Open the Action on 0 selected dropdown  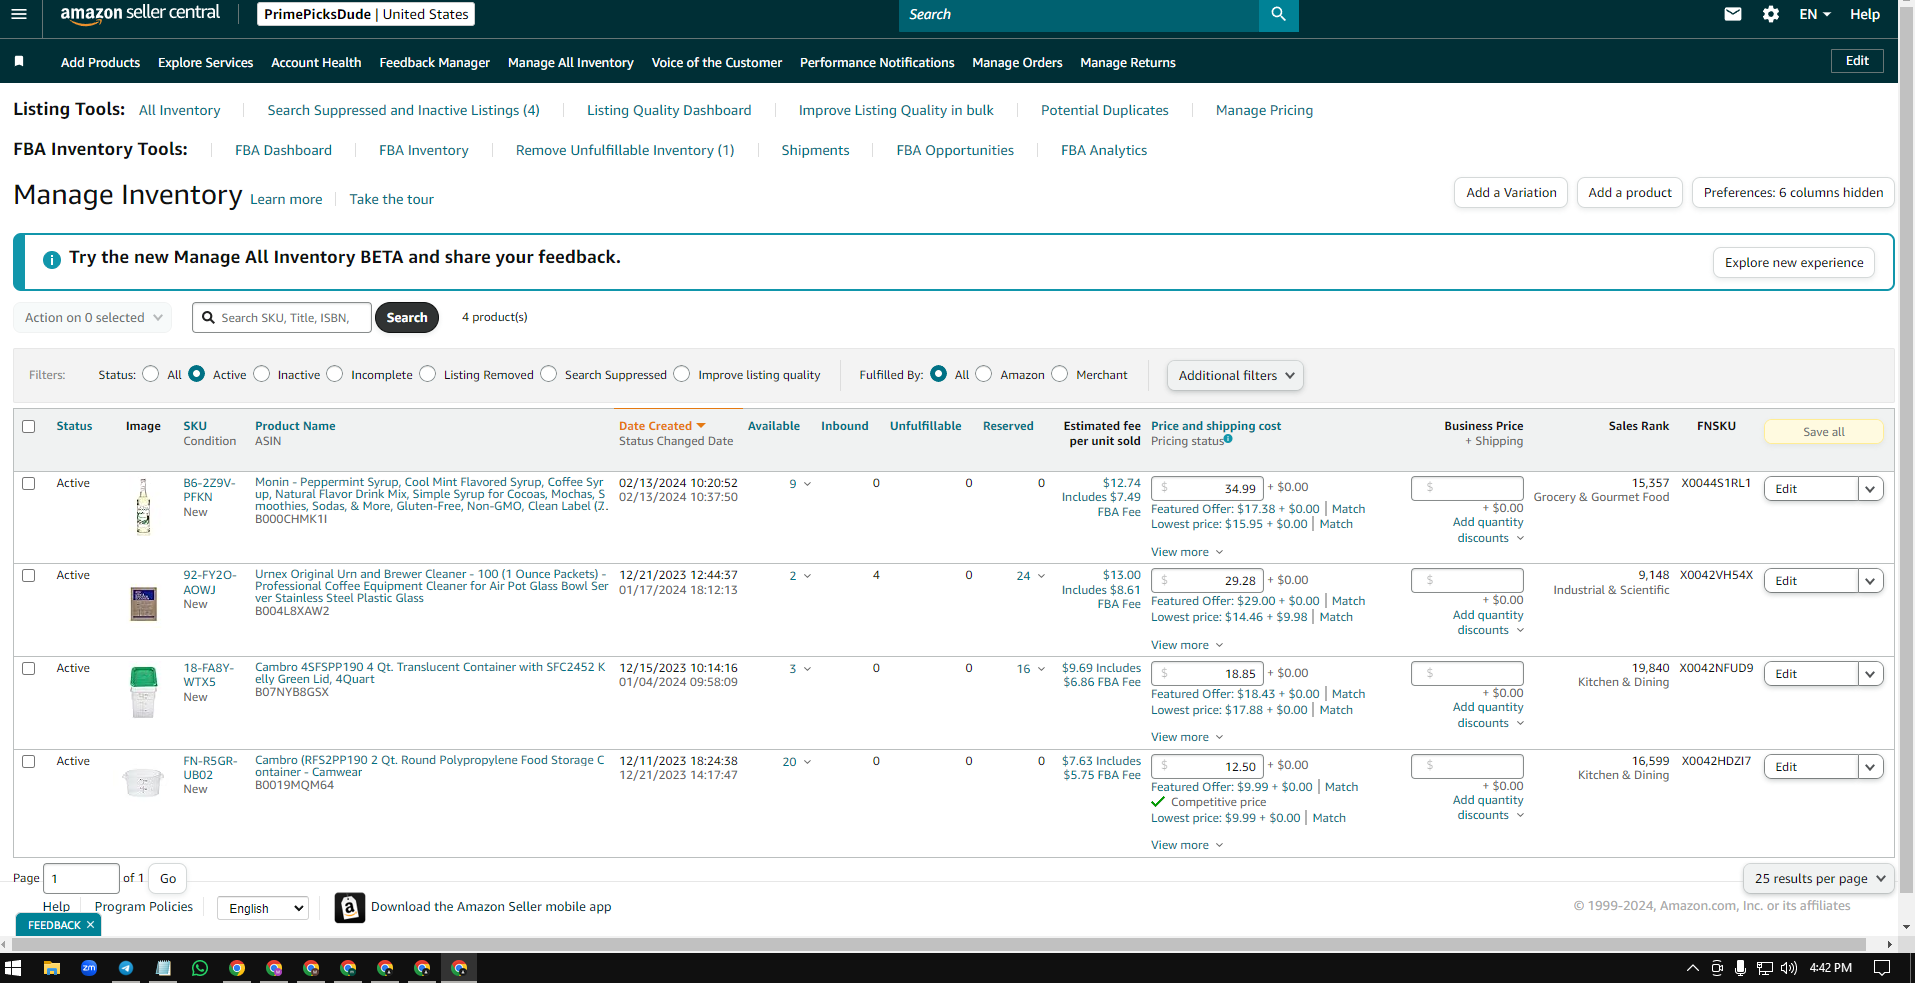click(x=93, y=317)
